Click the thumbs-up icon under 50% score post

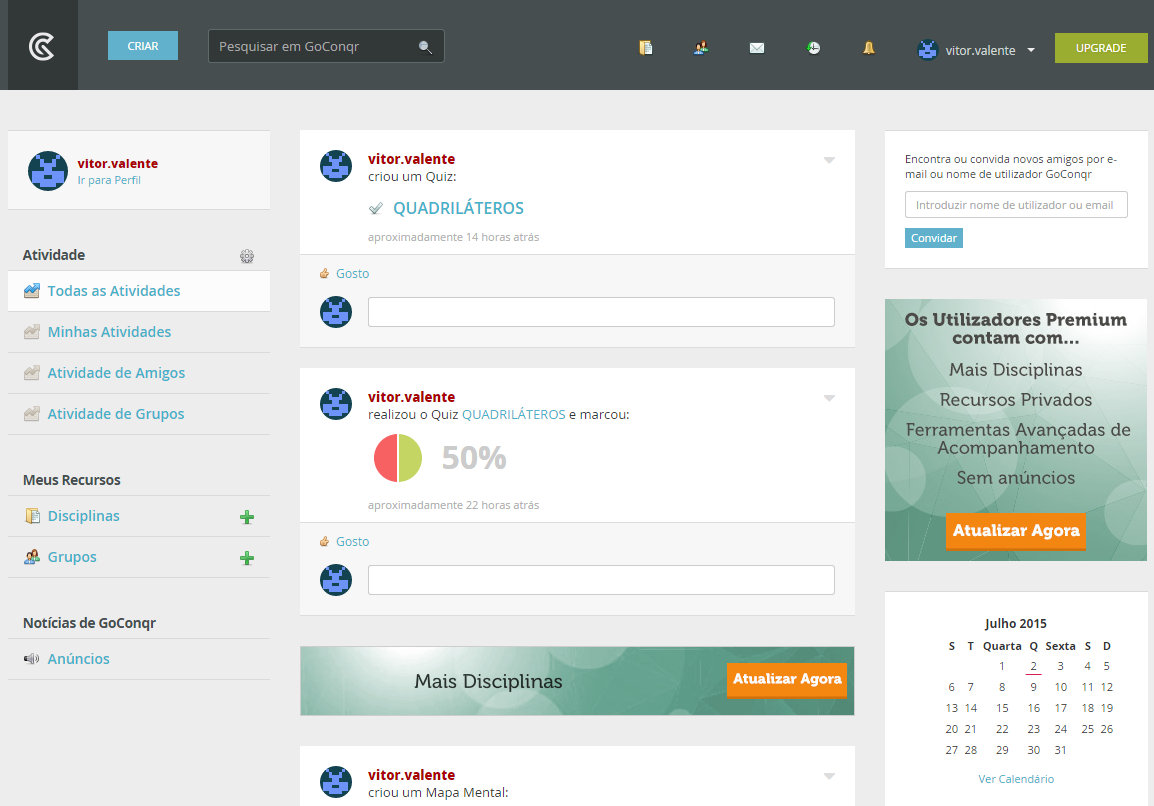(x=324, y=541)
